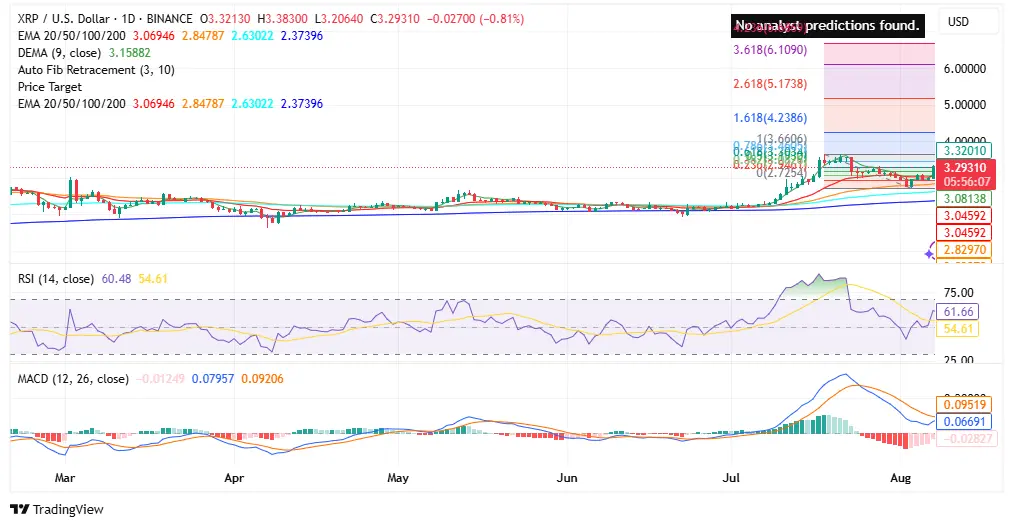Screen dimensions: 1013x527
Task: Select the DEMA (9, close) indicator legend
Action: 59,53
